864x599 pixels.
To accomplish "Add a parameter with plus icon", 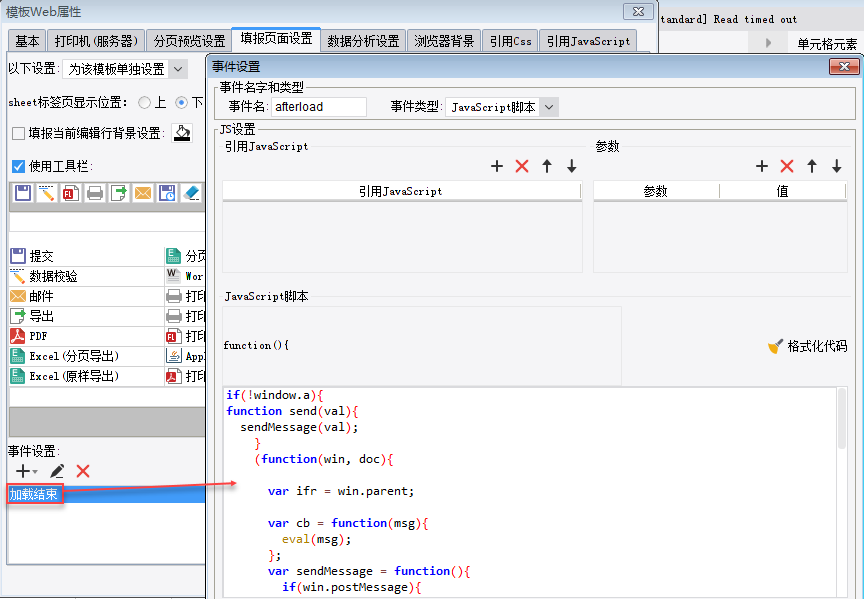I will (762, 166).
